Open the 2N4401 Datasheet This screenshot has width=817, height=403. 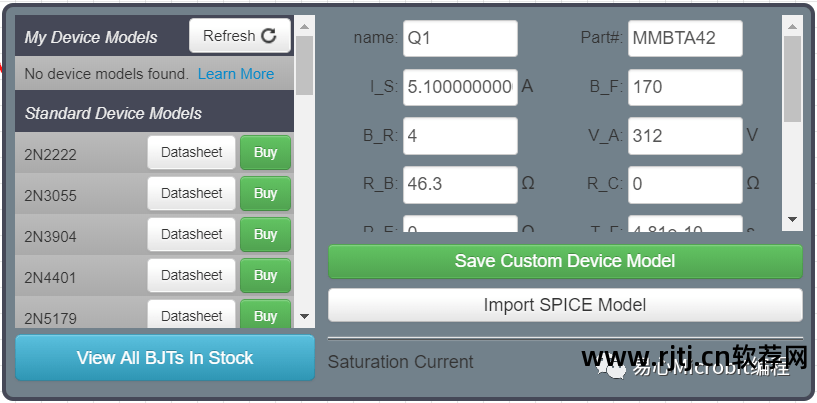pyautogui.click(x=192, y=276)
